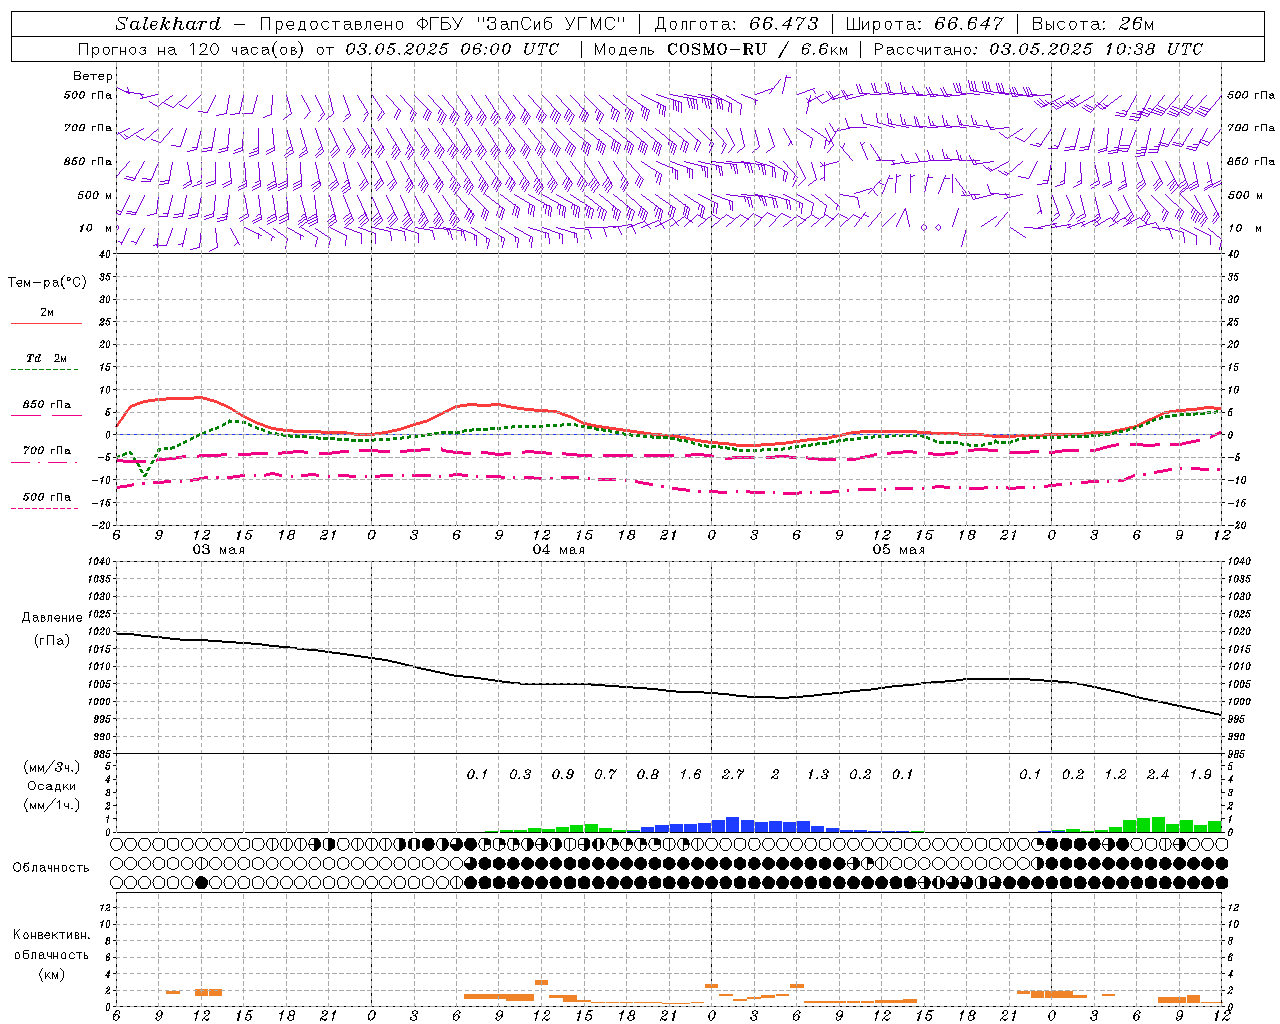Click the 1.2 precipitation value
Viewport: 1280px width, 1024px height.
1115,774
